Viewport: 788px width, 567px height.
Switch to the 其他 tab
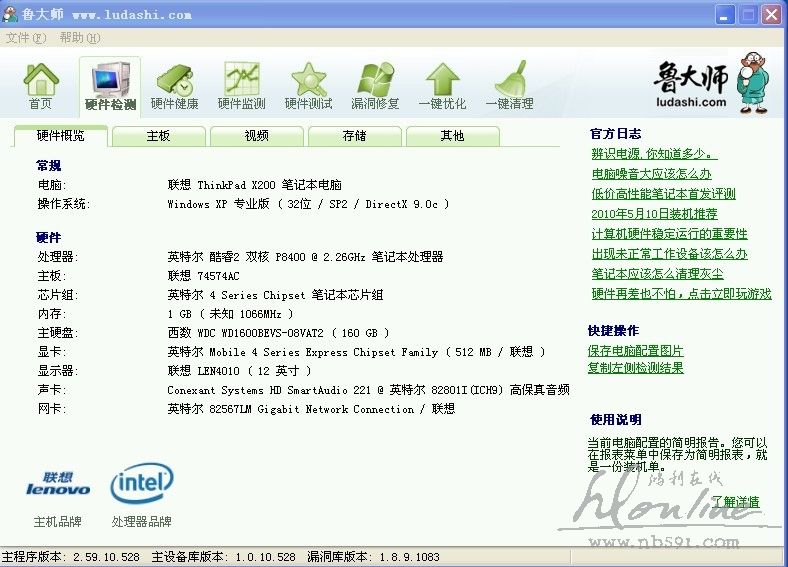point(452,136)
